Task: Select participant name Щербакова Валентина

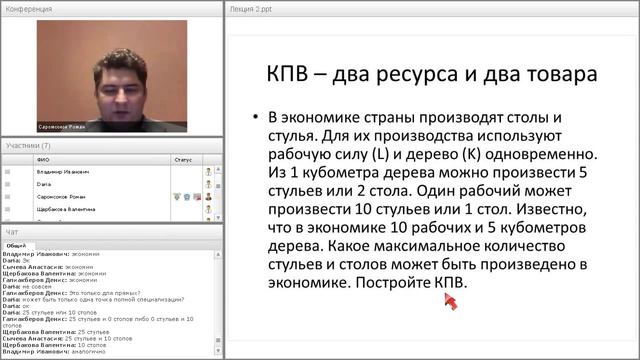Action: tap(66, 209)
